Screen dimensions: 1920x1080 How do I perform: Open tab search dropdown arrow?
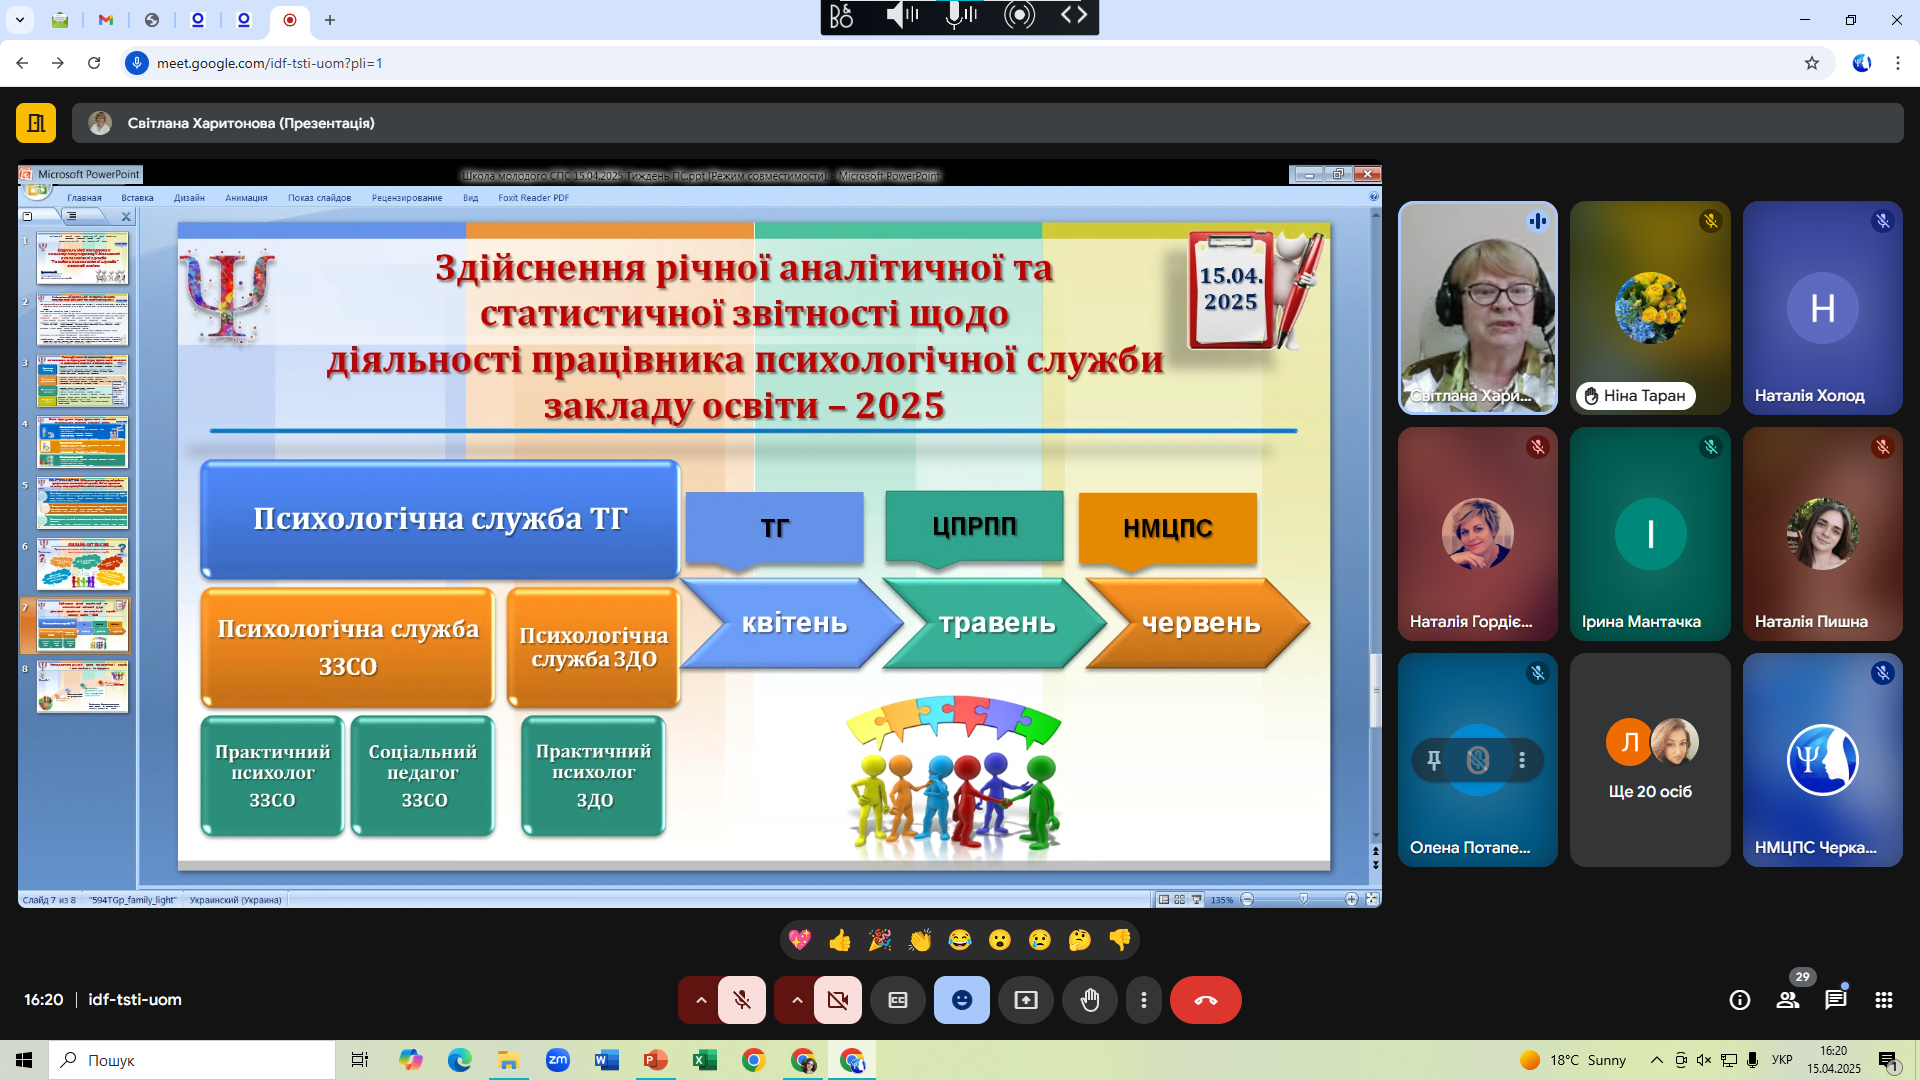tap(19, 20)
